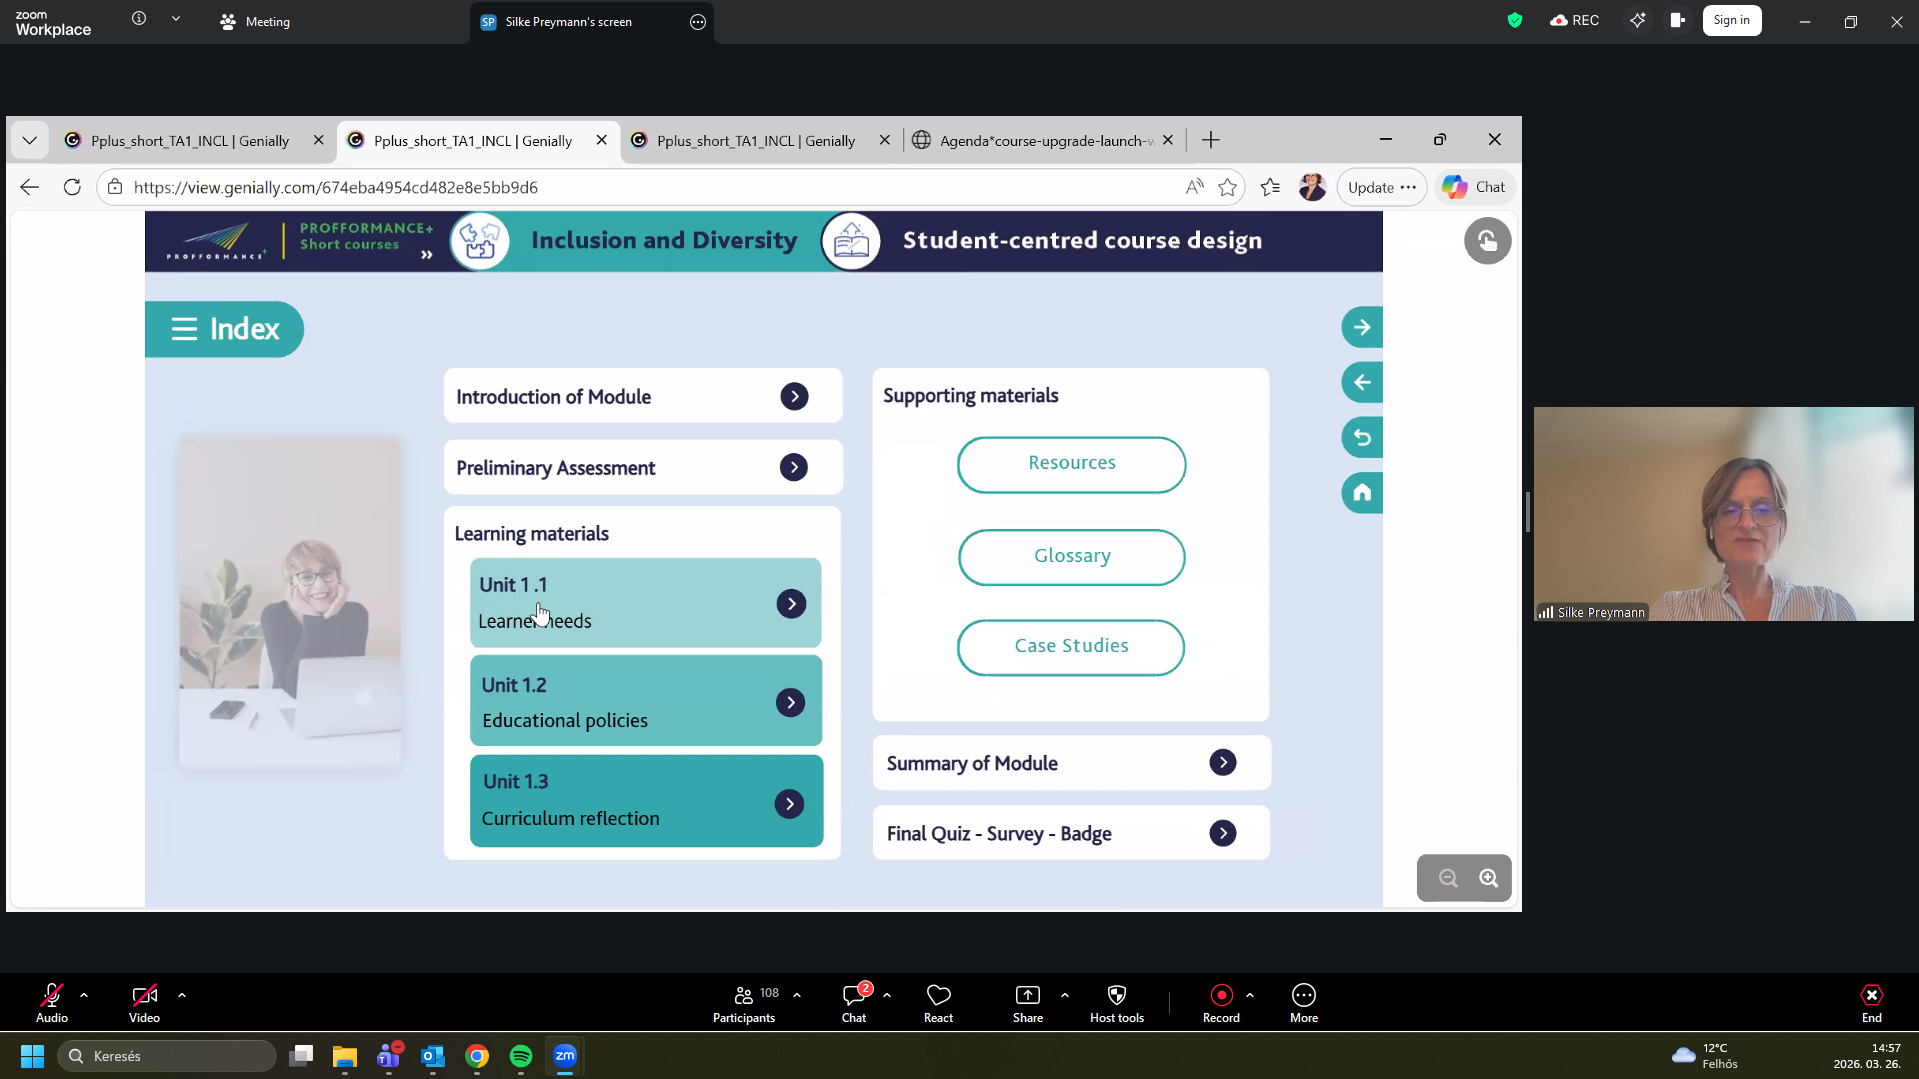
Task: Open the Case Studies button
Action: pos(1071,646)
